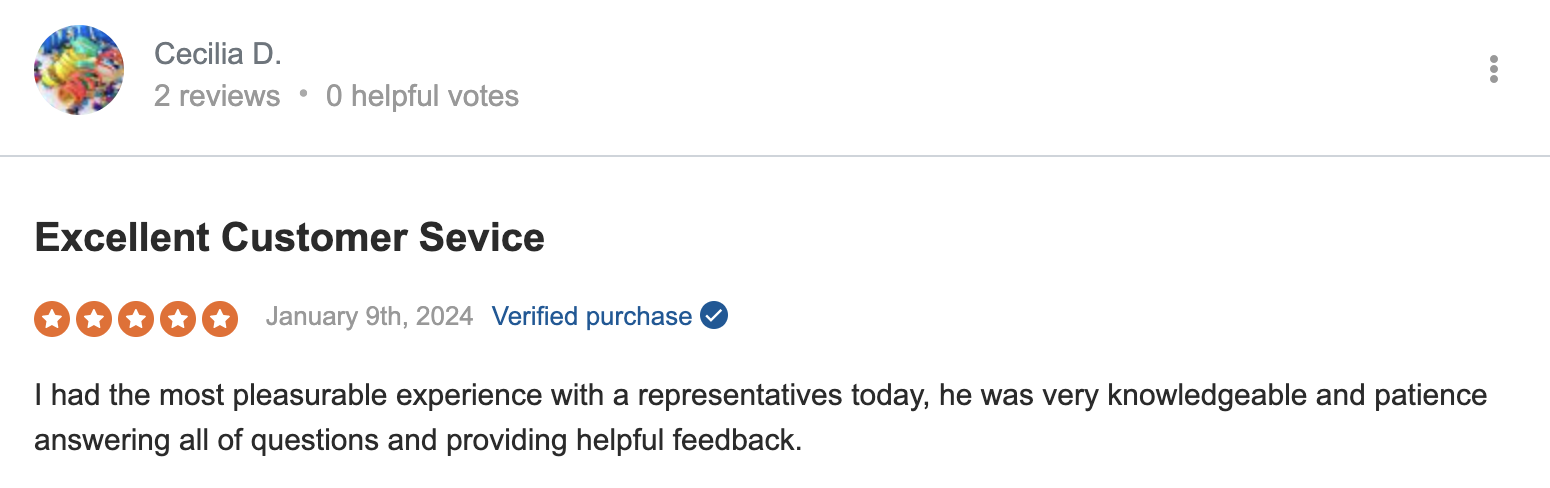This screenshot has width=1550, height=488.
Task: Click the second orange rating star
Action: pyautogui.click(x=94, y=319)
